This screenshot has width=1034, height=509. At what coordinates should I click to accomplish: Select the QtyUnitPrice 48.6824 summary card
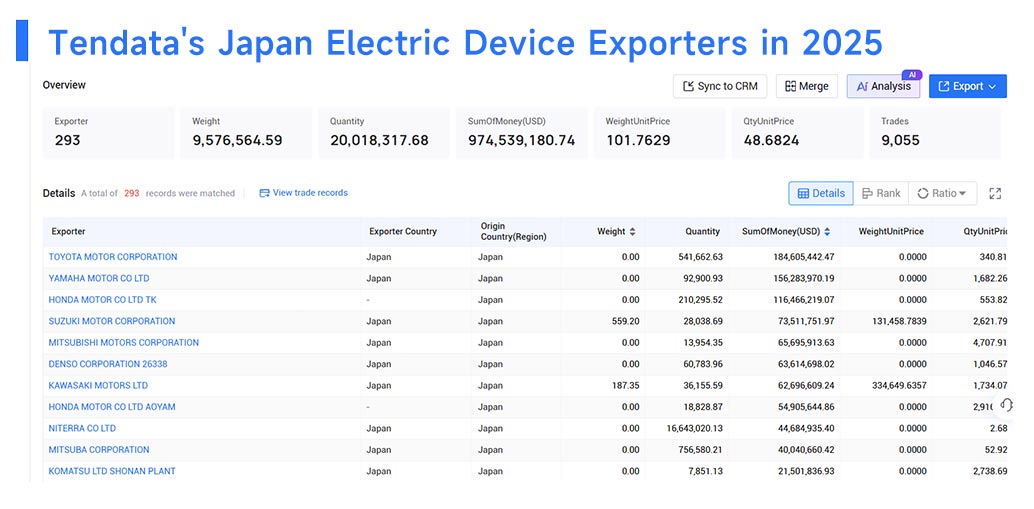(x=797, y=133)
